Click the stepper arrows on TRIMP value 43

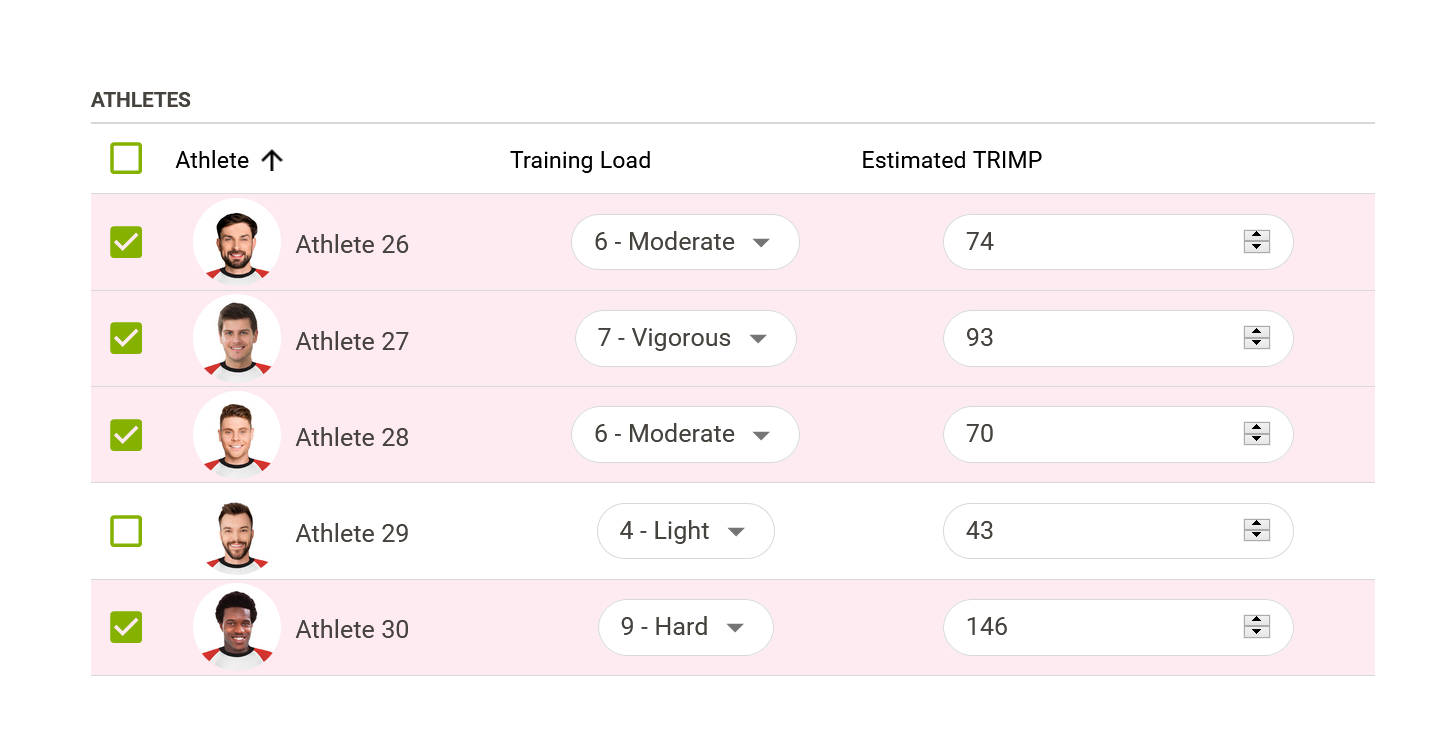(x=1257, y=530)
